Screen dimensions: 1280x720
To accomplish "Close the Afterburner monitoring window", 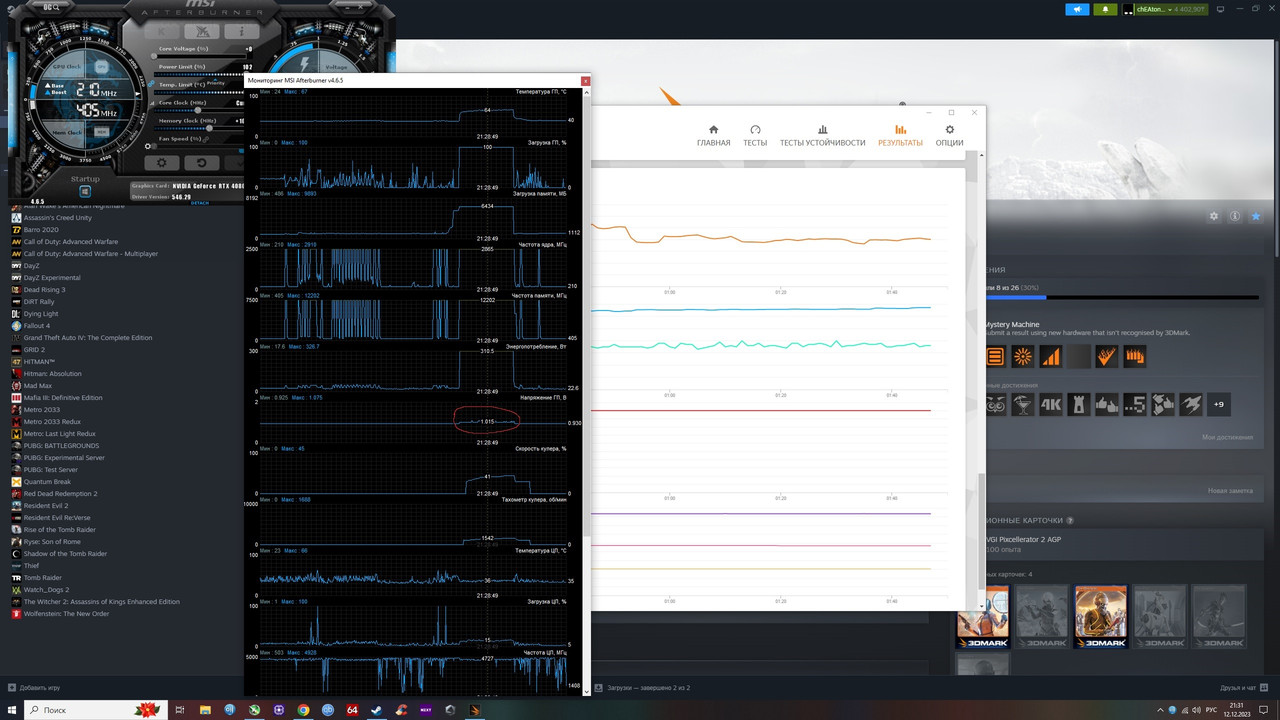I will pos(586,81).
